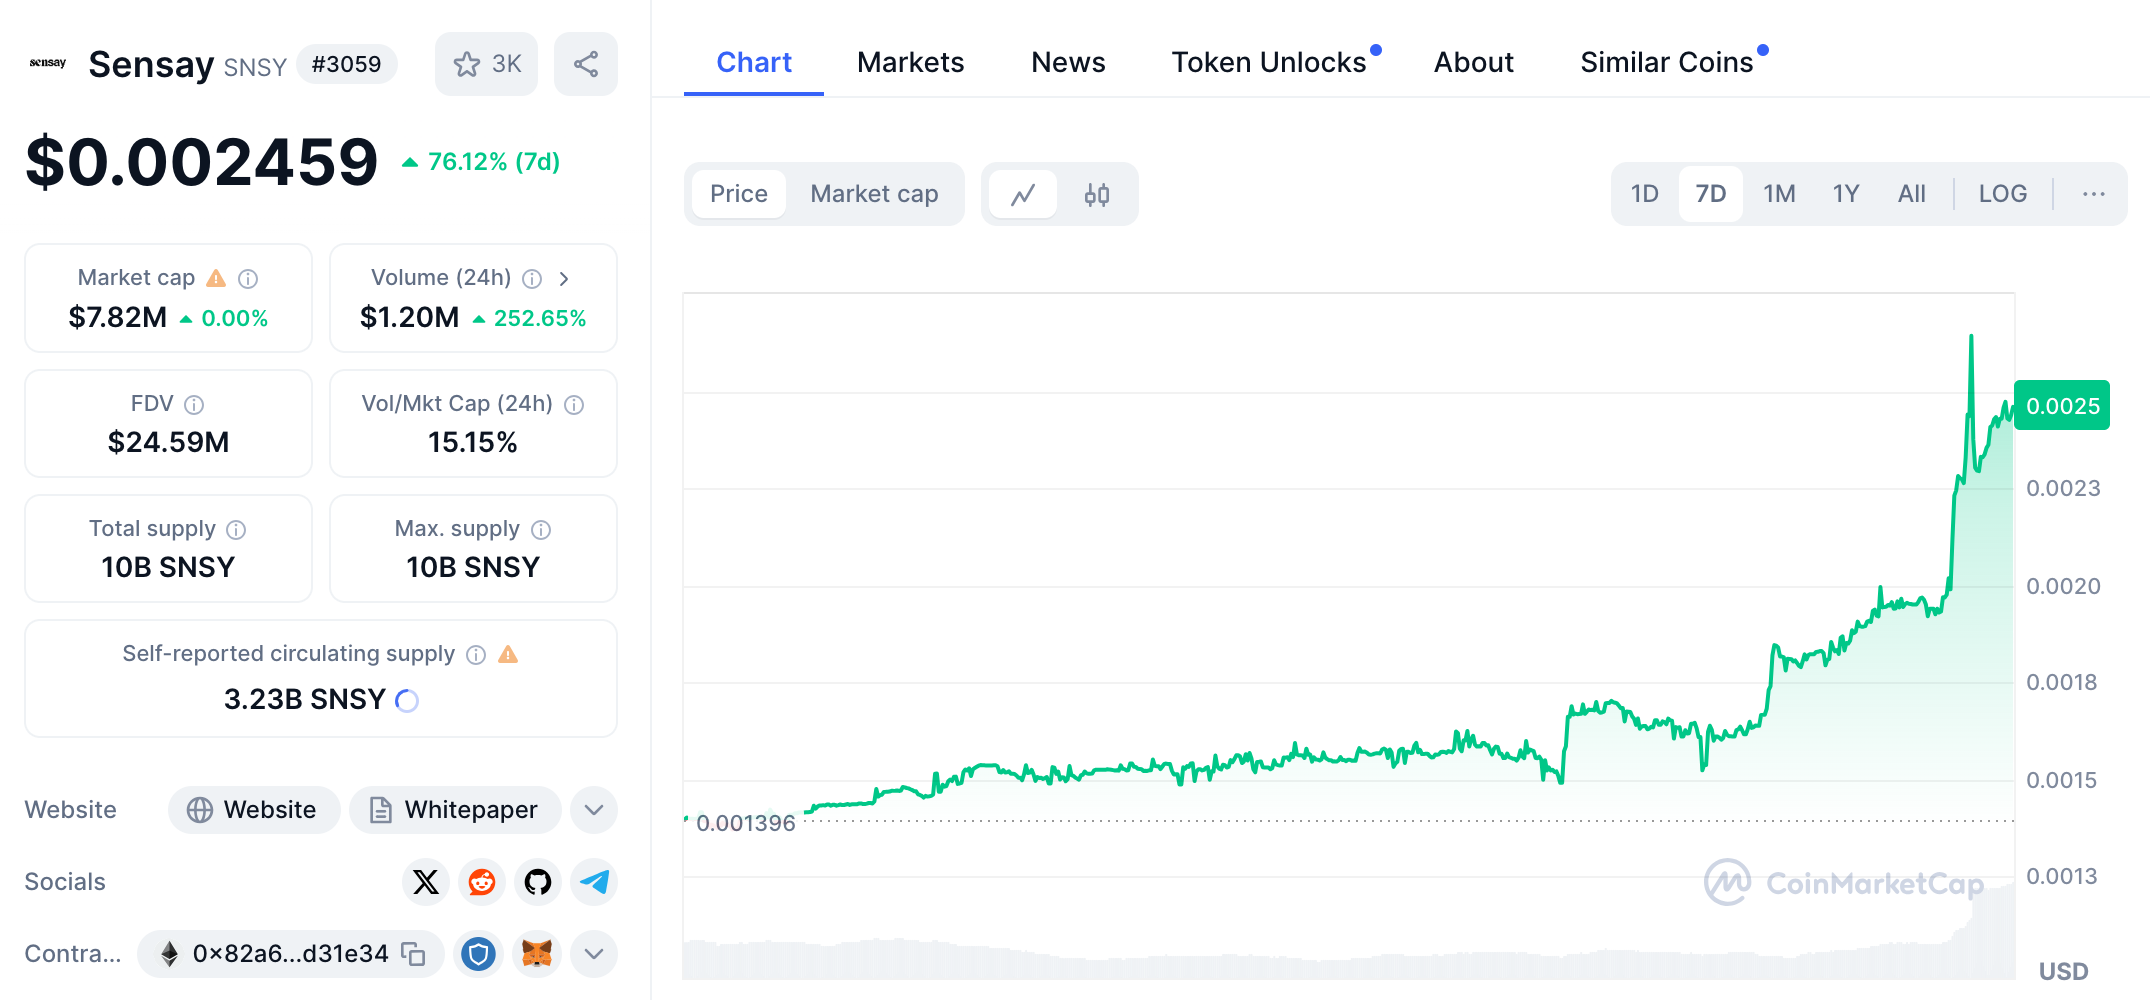The image size is (2150, 1000).
Task: Copy the contract address icon
Action: tap(413, 954)
